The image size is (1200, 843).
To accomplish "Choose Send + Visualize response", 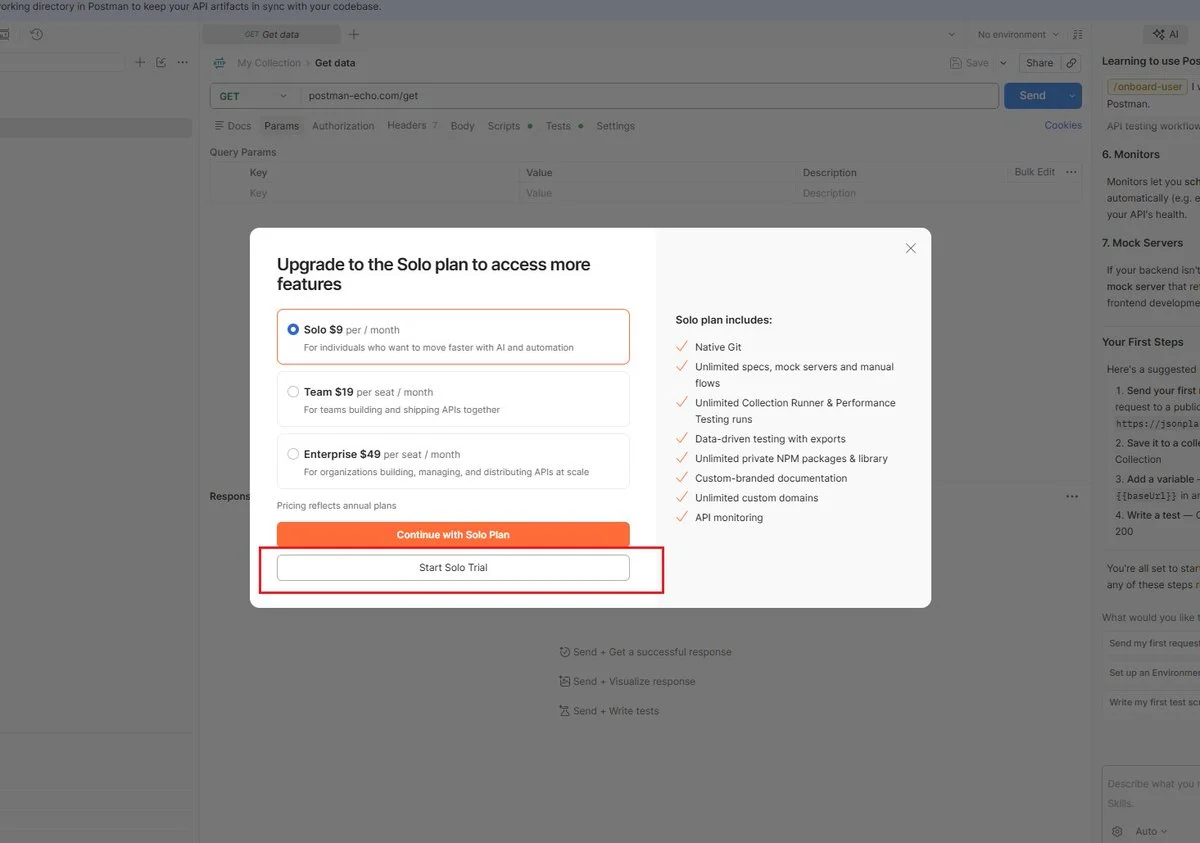I will [x=627, y=682].
